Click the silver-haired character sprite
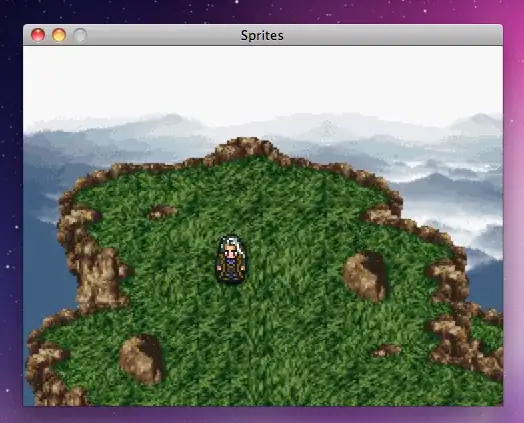This screenshot has height=423, width=524. [231, 259]
